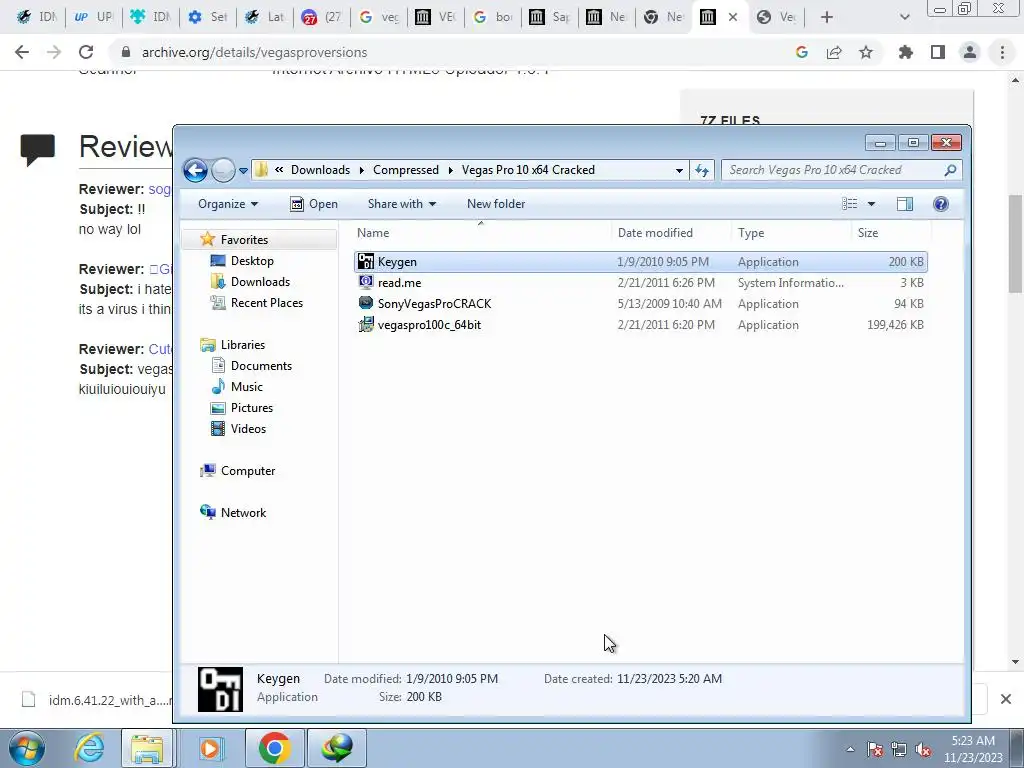1024x768 pixels.
Task: Click Chrome's back arrow
Action: tap(22, 52)
